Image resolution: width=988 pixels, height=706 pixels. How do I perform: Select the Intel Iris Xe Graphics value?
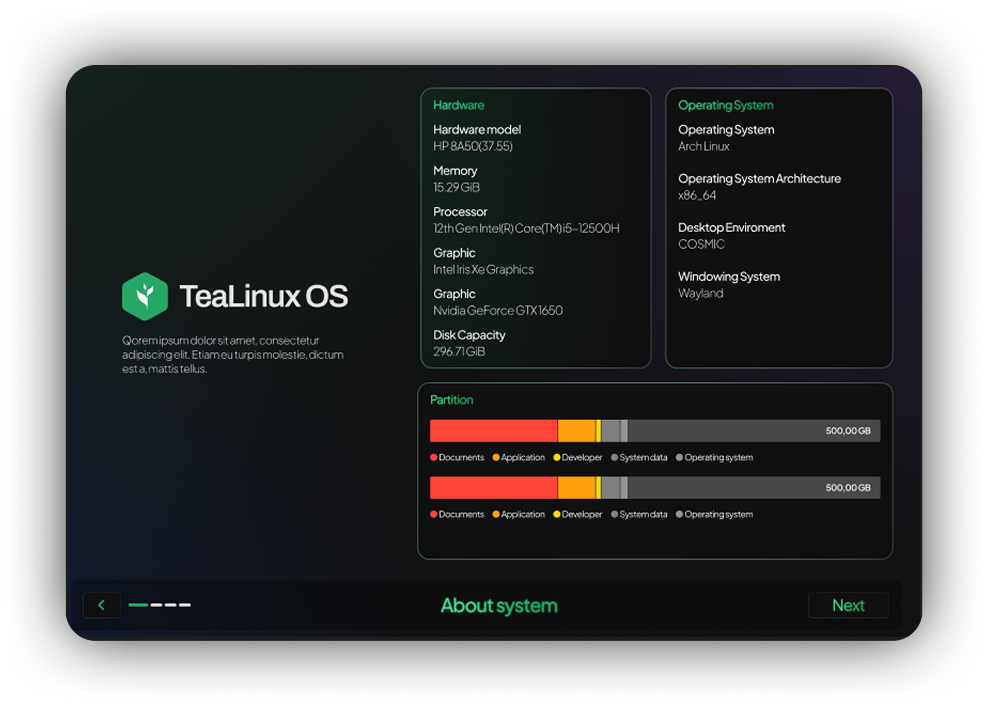coord(483,270)
